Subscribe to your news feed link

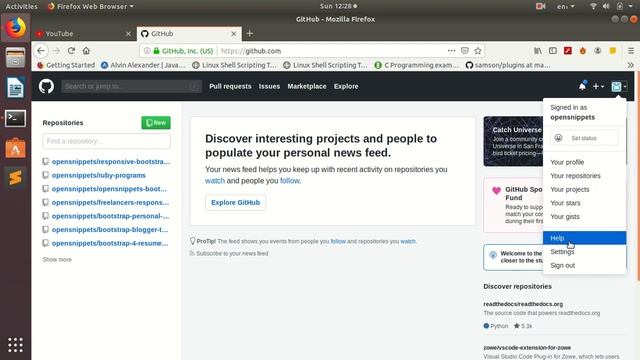232,253
